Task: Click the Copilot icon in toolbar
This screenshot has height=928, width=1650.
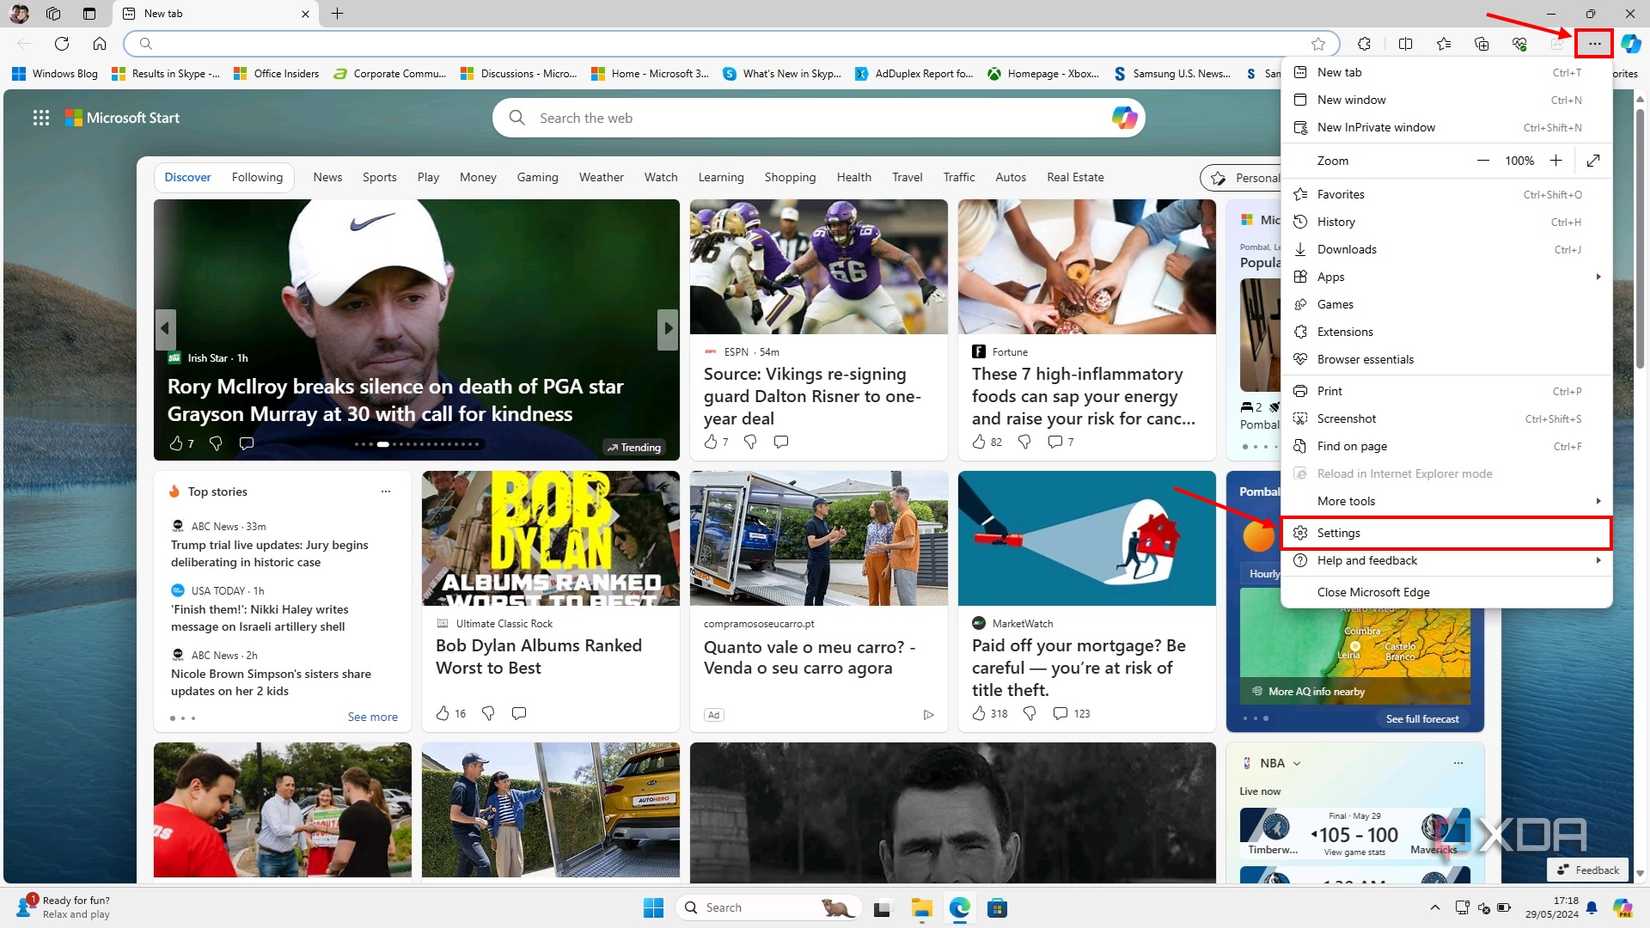Action: [1630, 43]
